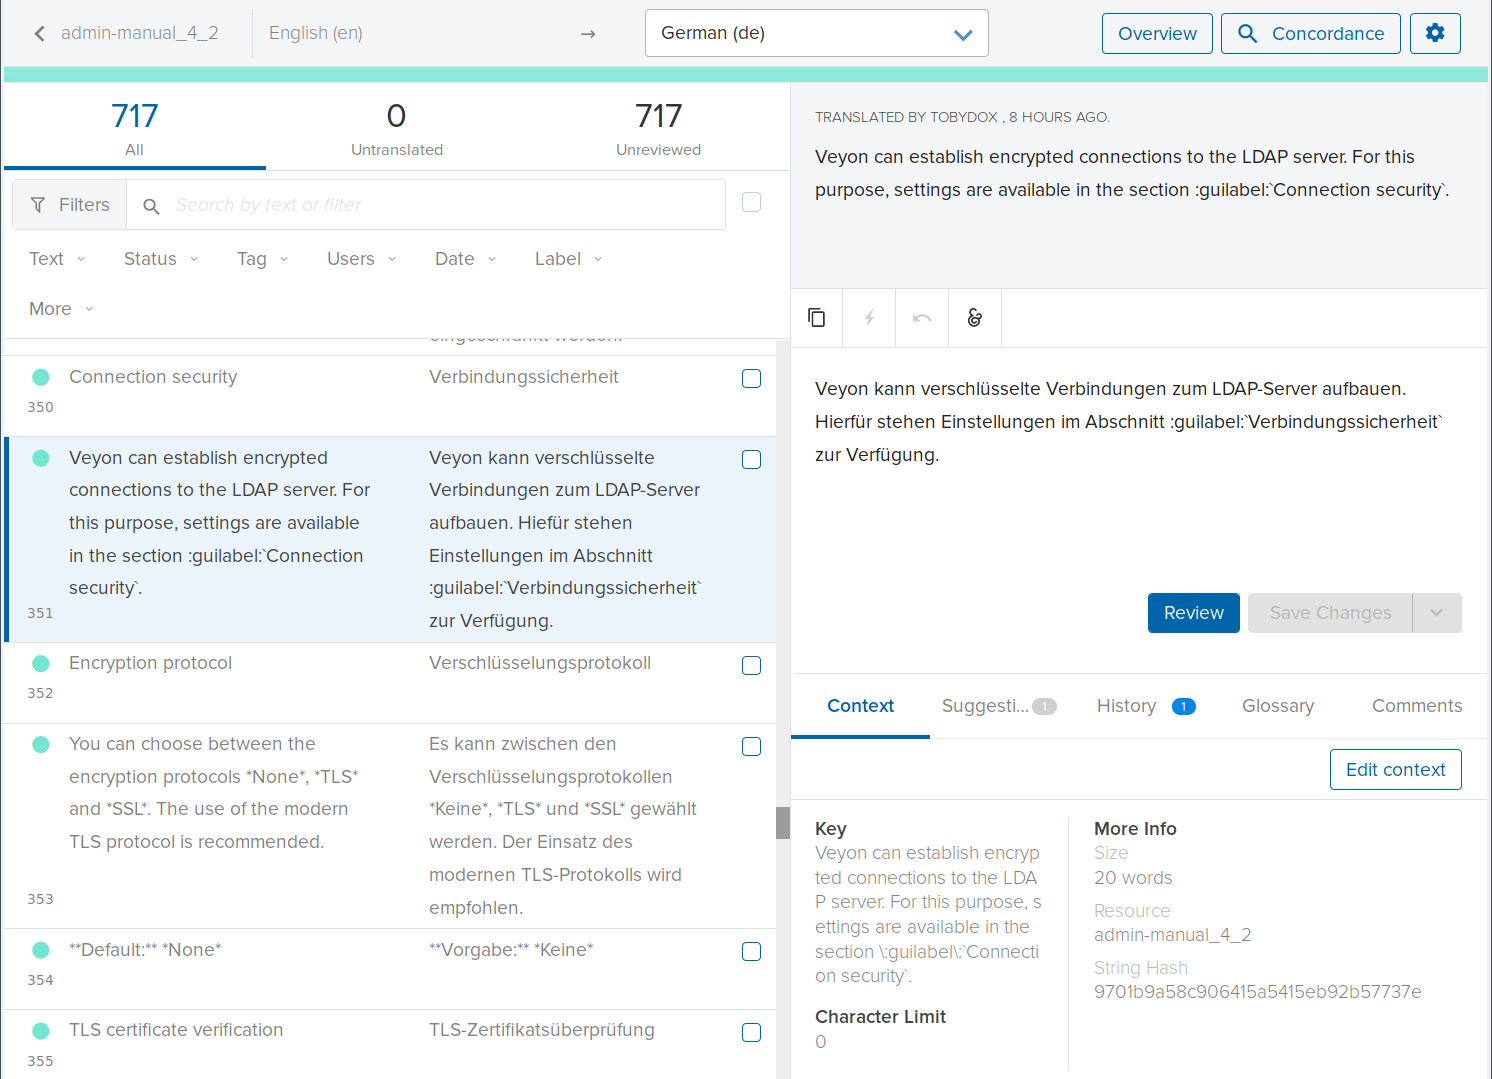Expand the Tag filter dropdown
This screenshot has width=1492, height=1079.
pos(263,259)
